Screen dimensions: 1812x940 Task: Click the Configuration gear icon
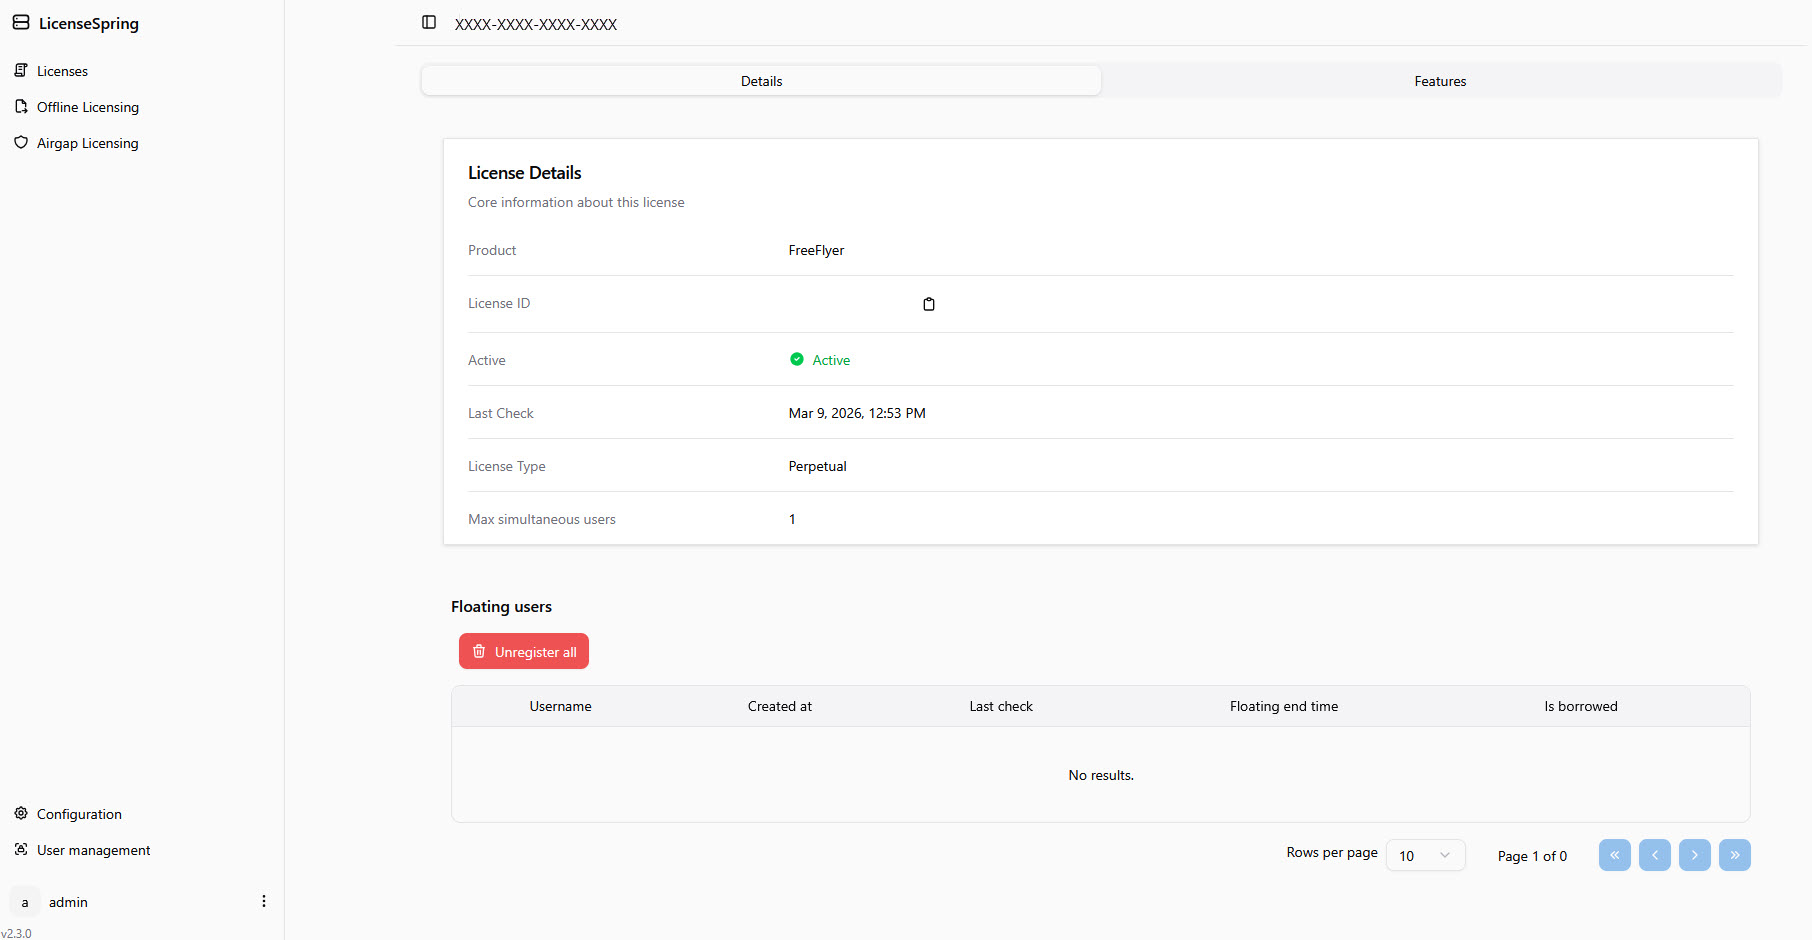coord(21,813)
